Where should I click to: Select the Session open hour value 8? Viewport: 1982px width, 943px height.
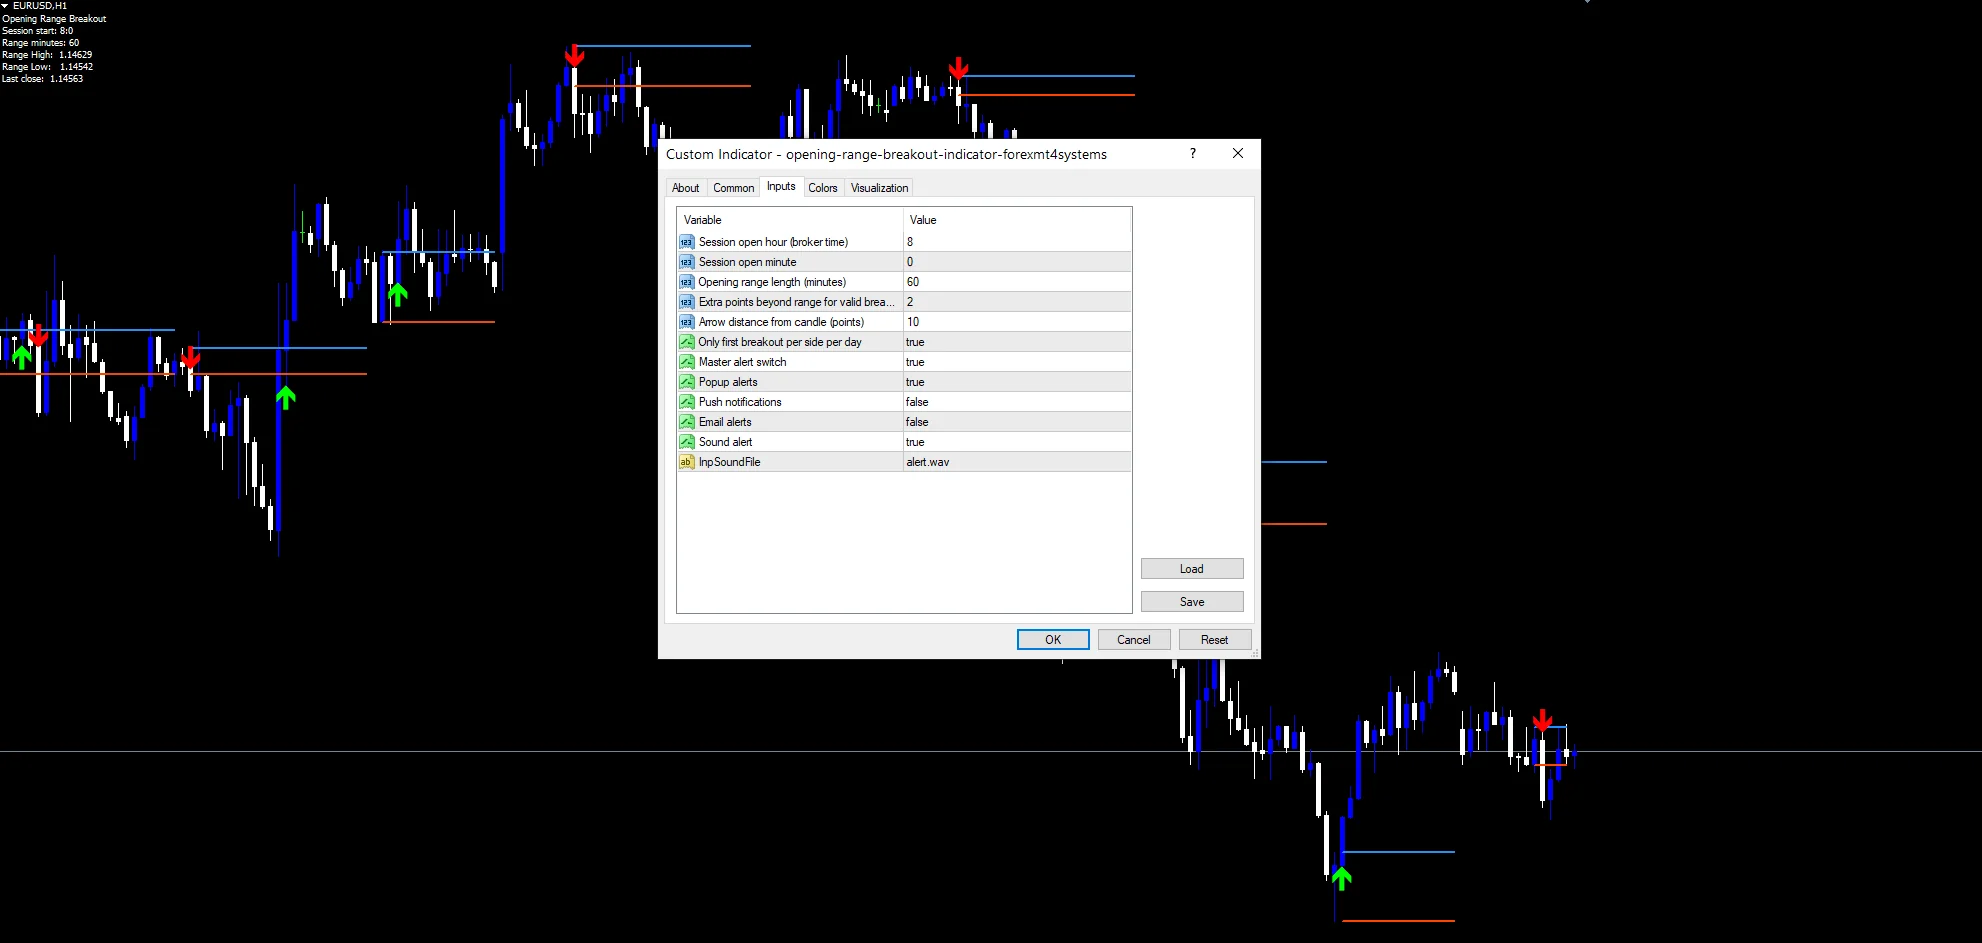click(x=1017, y=242)
